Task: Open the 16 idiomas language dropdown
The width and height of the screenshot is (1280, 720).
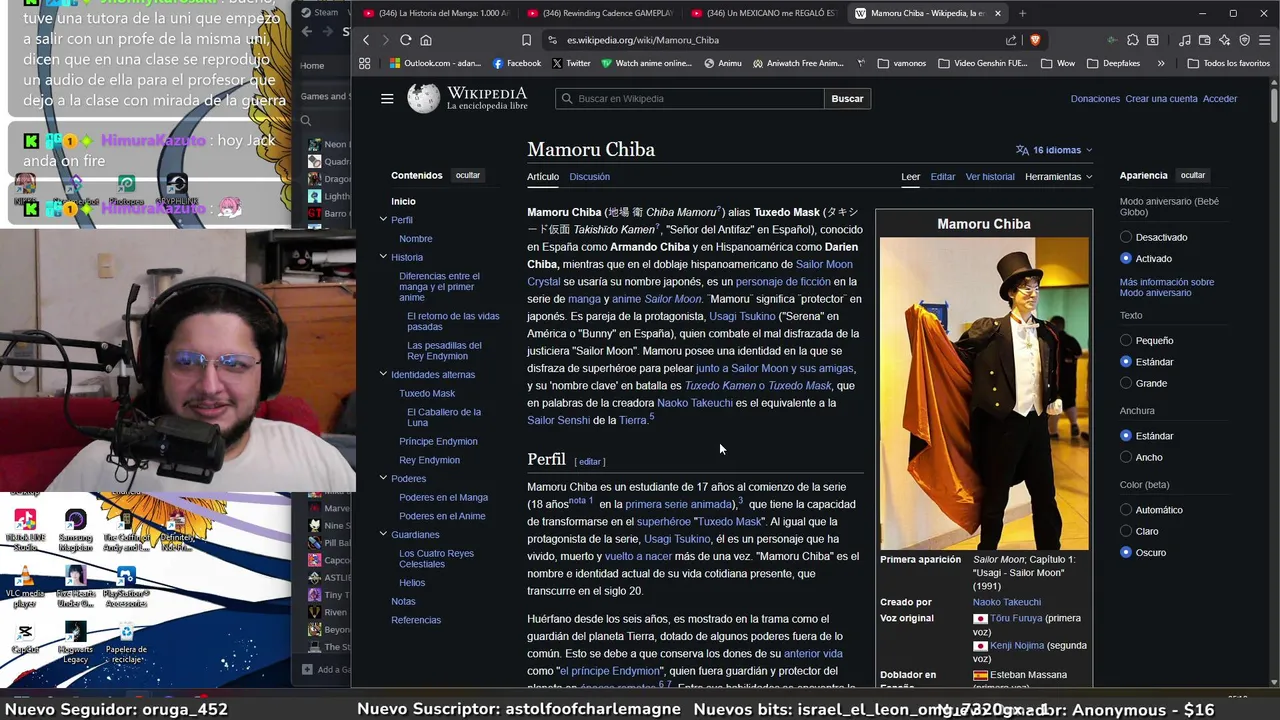Action: (1054, 150)
